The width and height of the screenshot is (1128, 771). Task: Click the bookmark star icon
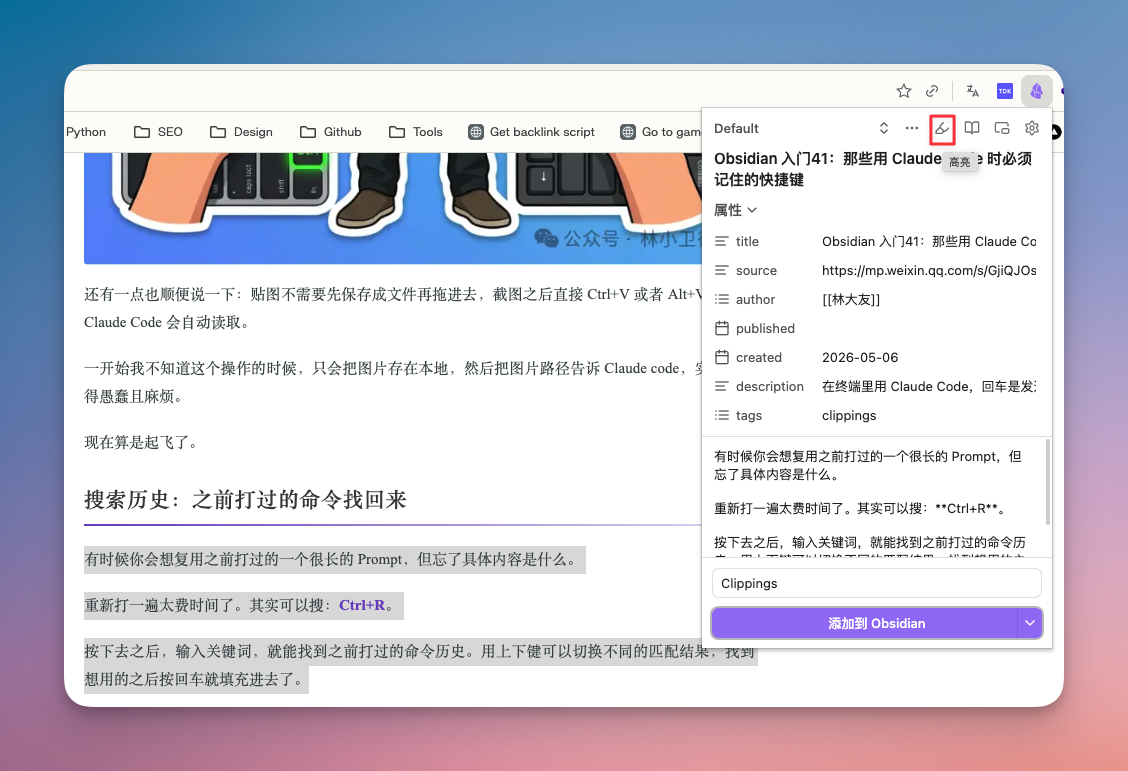pos(904,91)
